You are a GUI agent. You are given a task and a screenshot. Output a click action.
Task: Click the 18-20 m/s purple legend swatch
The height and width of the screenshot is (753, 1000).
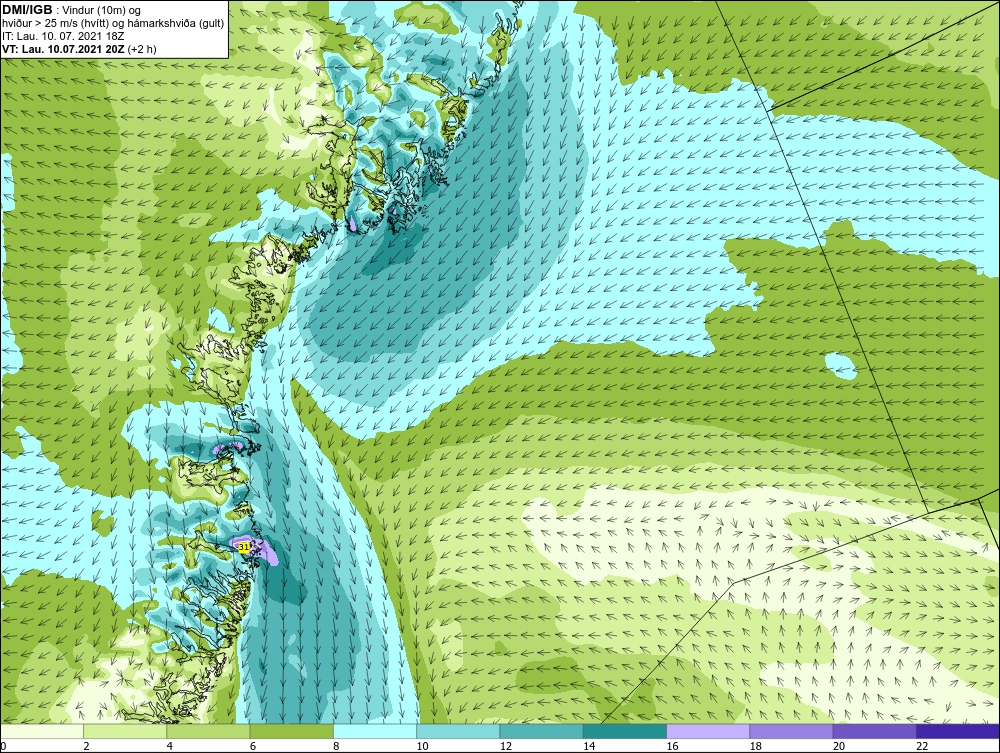click(x=791, y=731)
